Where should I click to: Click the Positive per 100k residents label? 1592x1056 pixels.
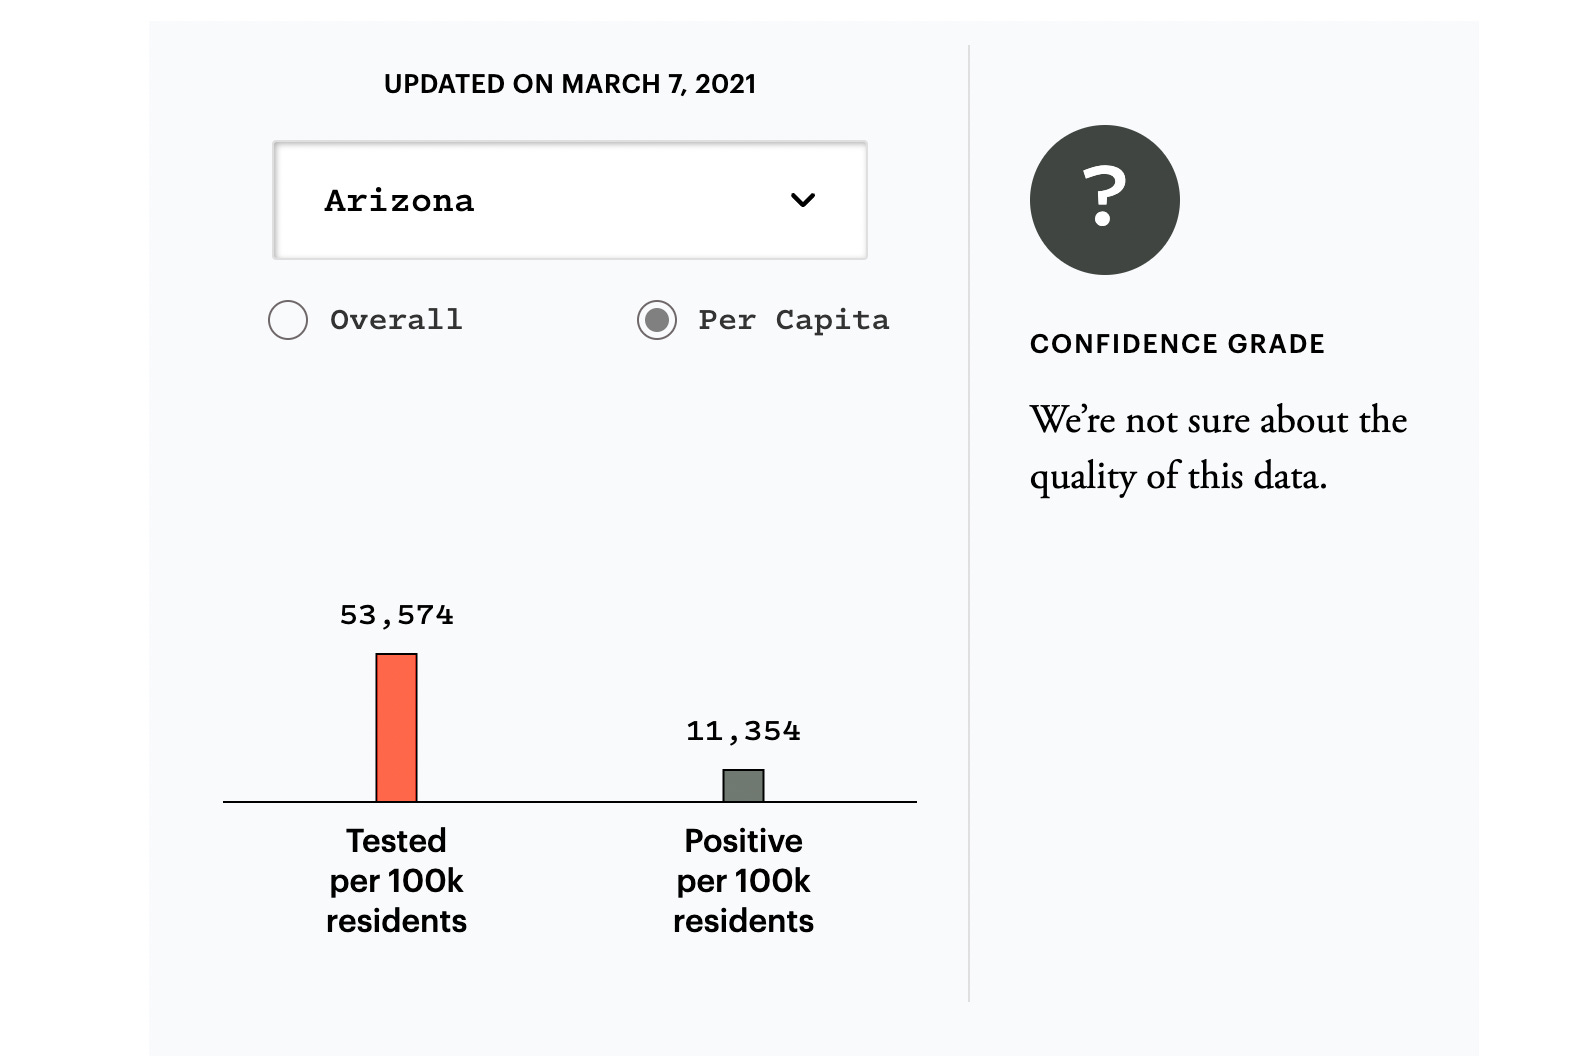point(743,880)
